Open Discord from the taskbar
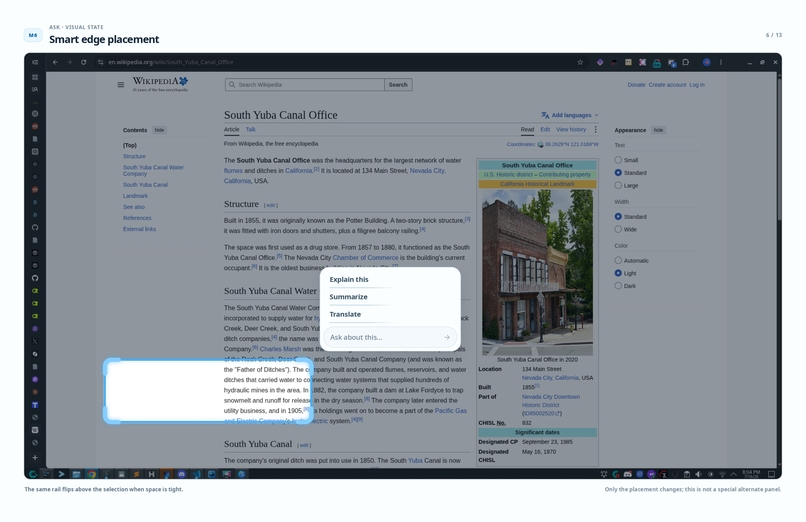The height and width of the screenshot is (522, 806). click(181, 474)
